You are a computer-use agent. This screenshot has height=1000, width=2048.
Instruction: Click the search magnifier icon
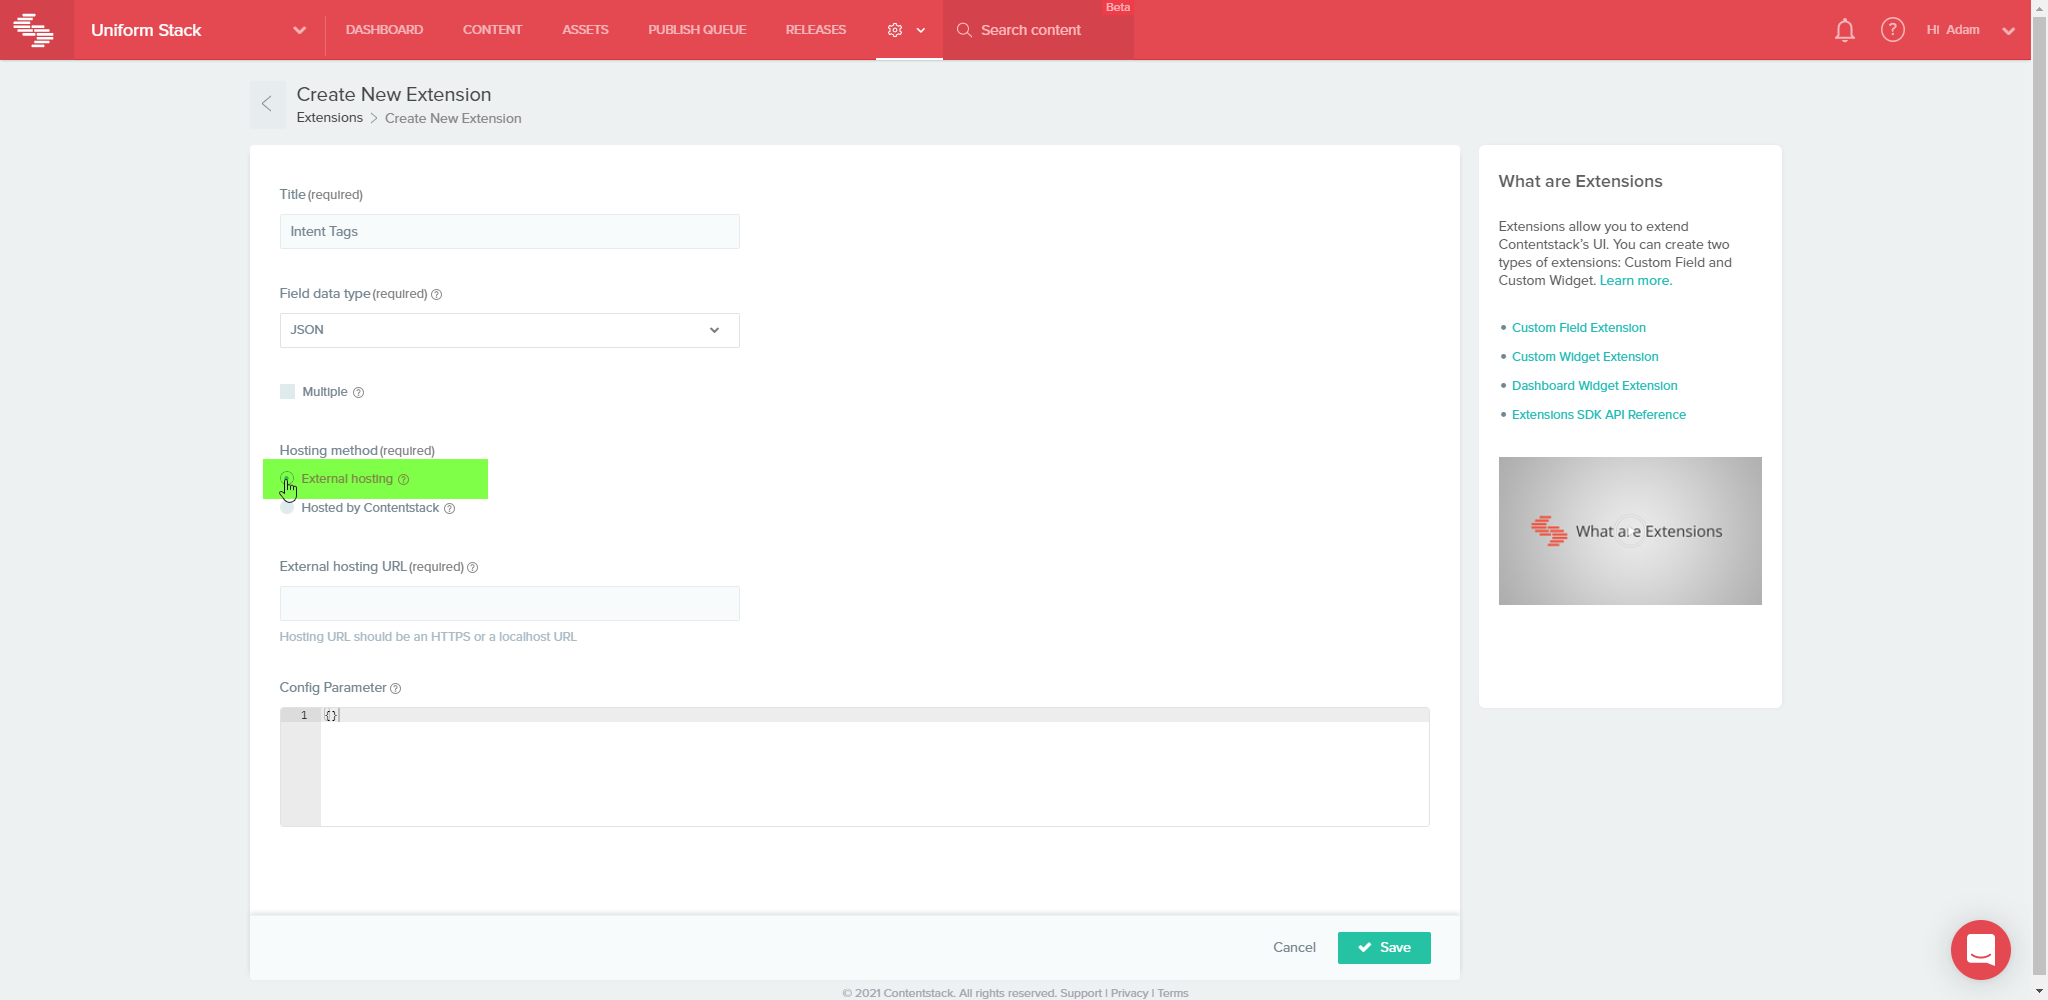click(x=964, y=30)
